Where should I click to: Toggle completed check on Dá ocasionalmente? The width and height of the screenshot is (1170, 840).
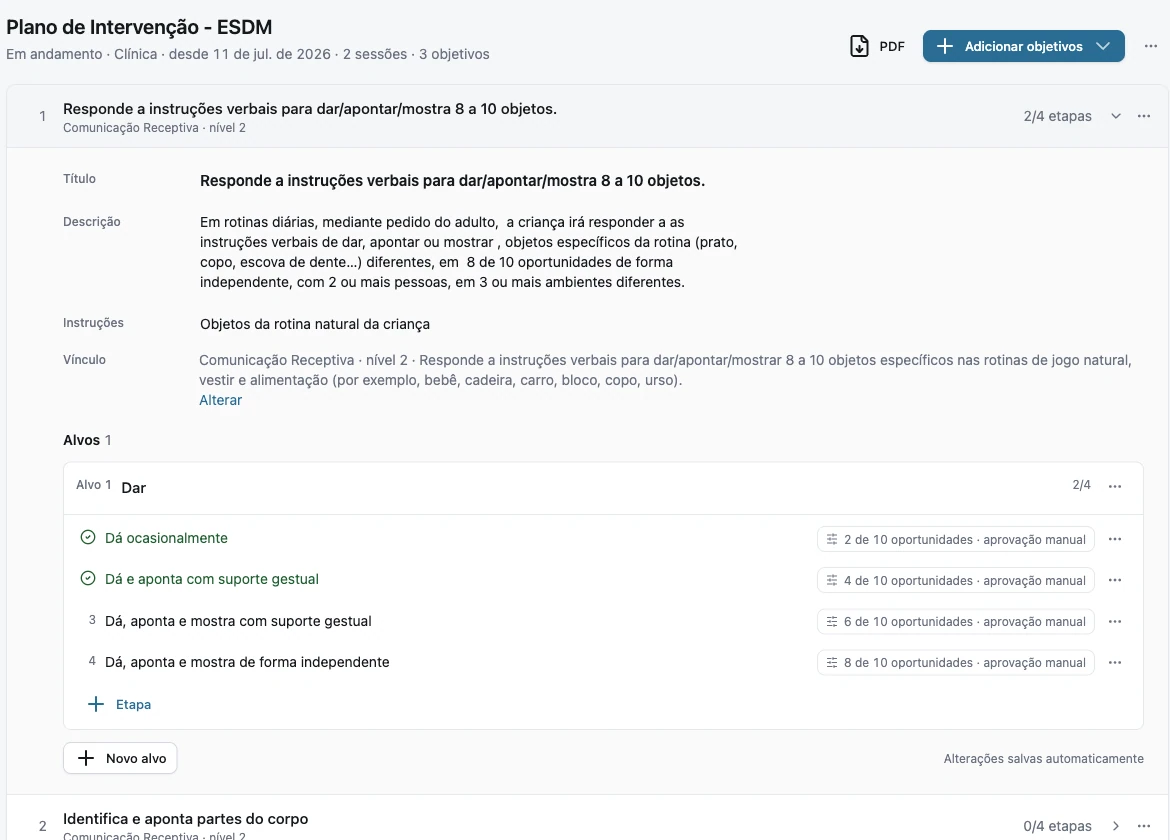(x=88, y=538)
